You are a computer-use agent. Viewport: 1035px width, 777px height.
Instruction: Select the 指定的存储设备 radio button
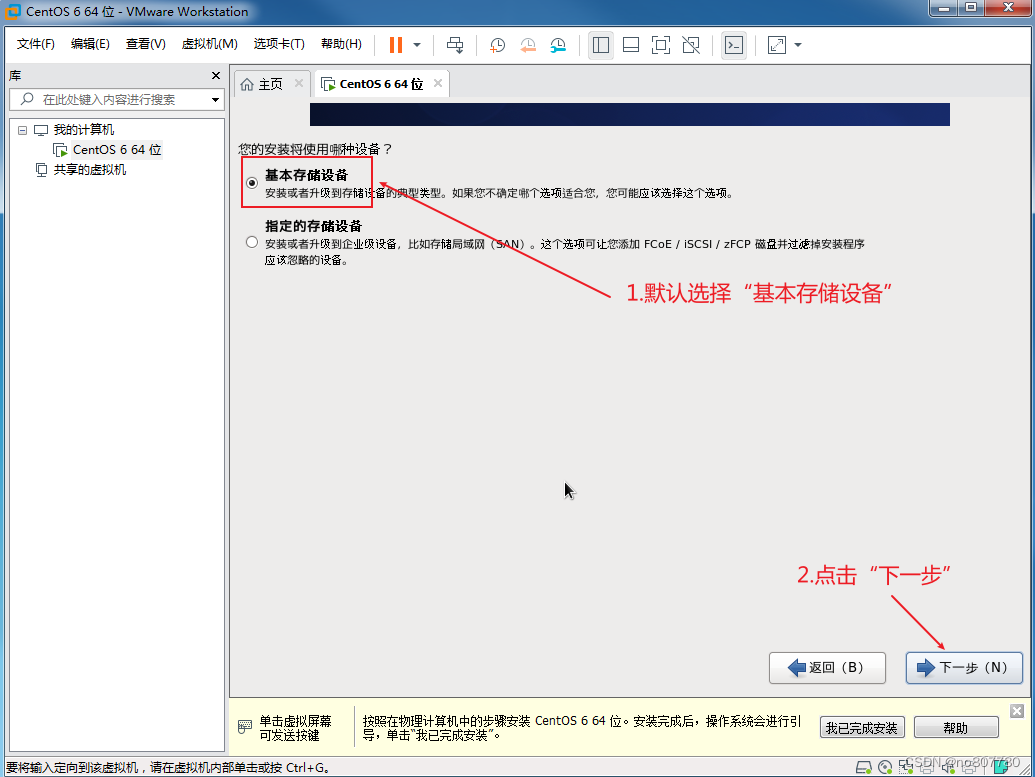click(251, 241)
